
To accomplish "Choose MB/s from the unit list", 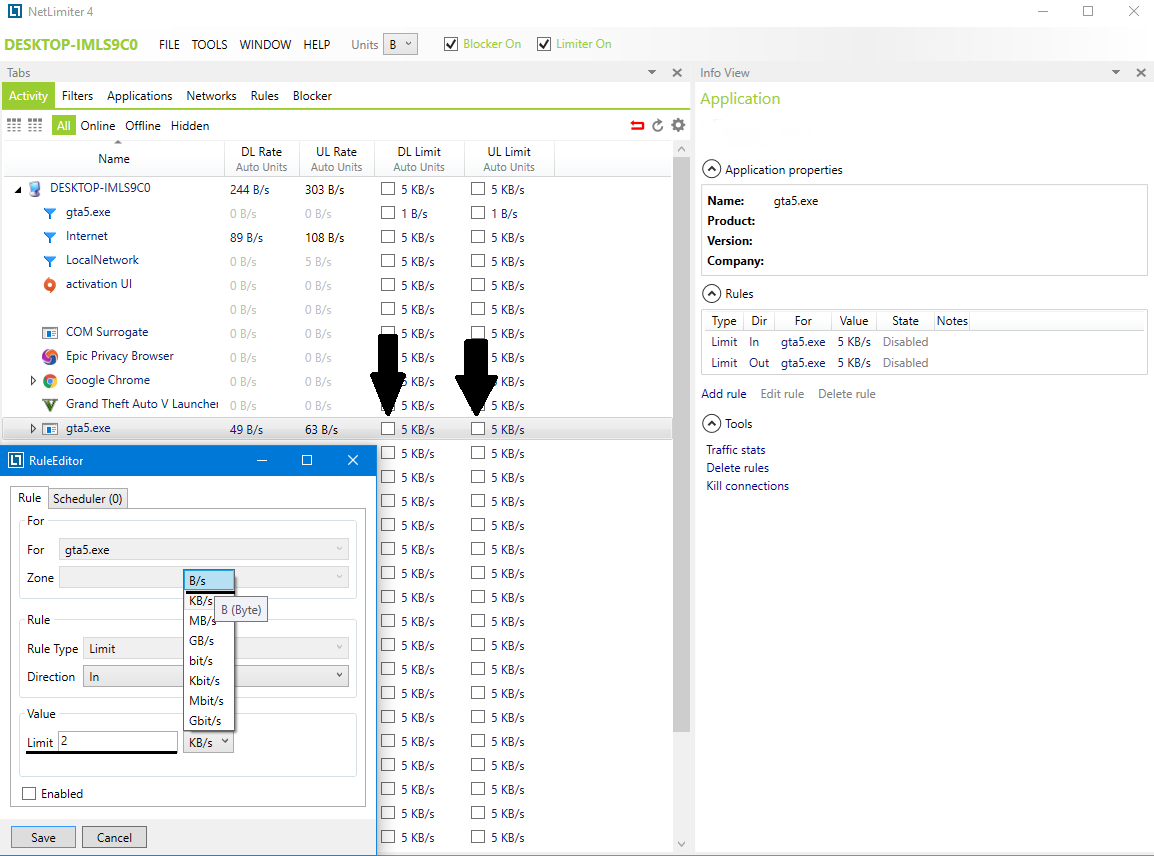I will (202, 620).
